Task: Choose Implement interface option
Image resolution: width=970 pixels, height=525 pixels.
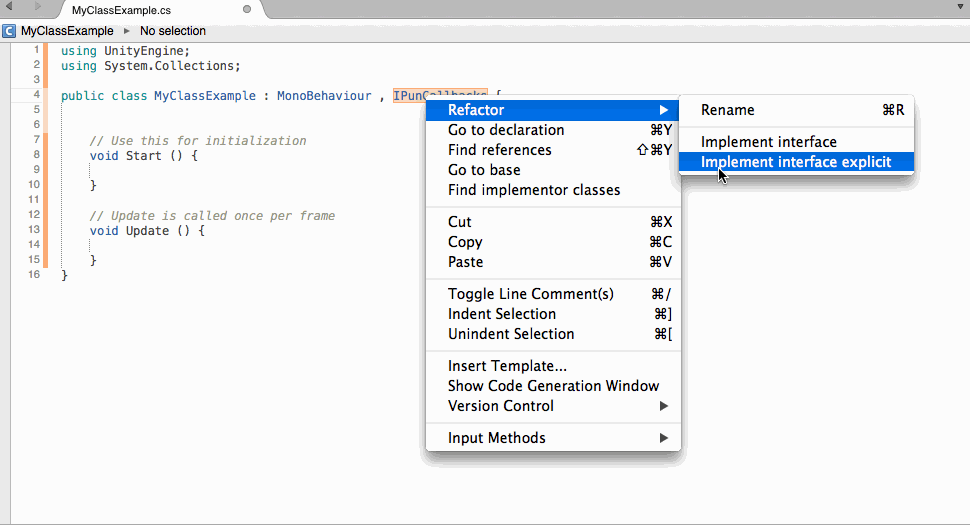Action: (x=797, y=142)
